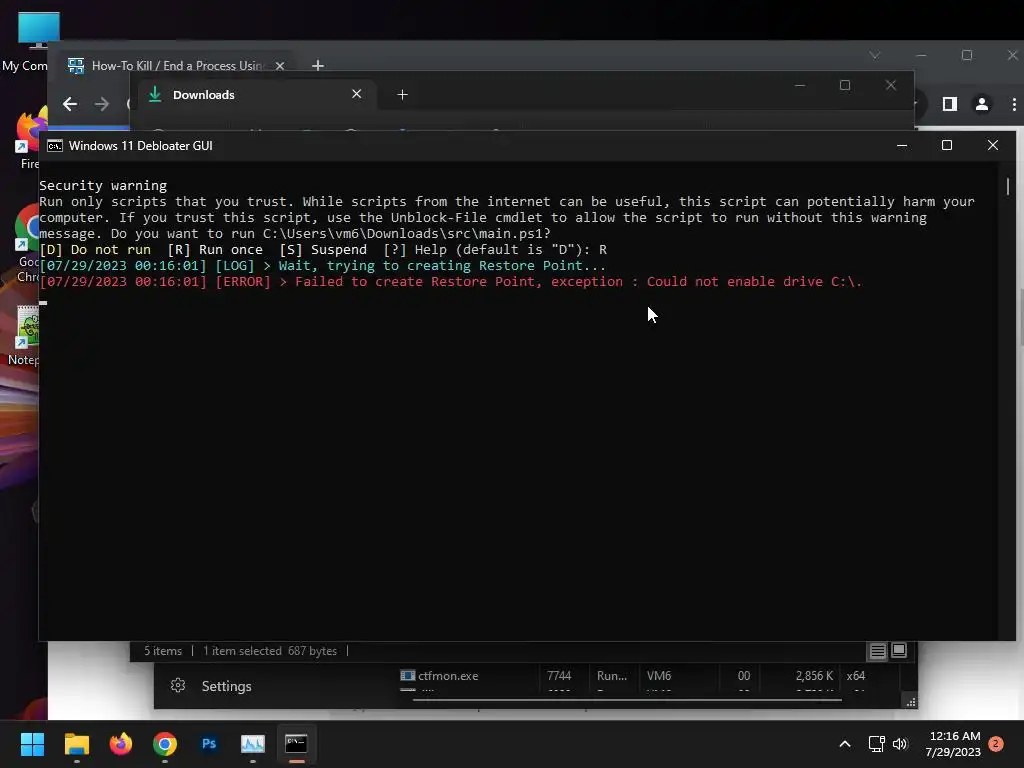Close the Downloads tab
Image resolution: width=1024 pixels, height=768 pixels.
(357, 94)
